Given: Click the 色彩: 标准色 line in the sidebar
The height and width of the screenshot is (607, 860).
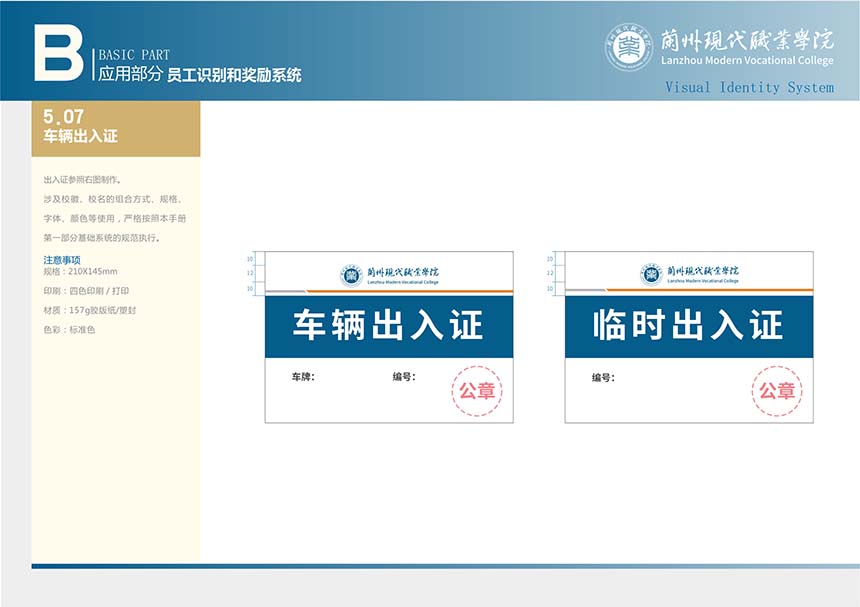Looking at the screenshot, I should tap(69, 330).
